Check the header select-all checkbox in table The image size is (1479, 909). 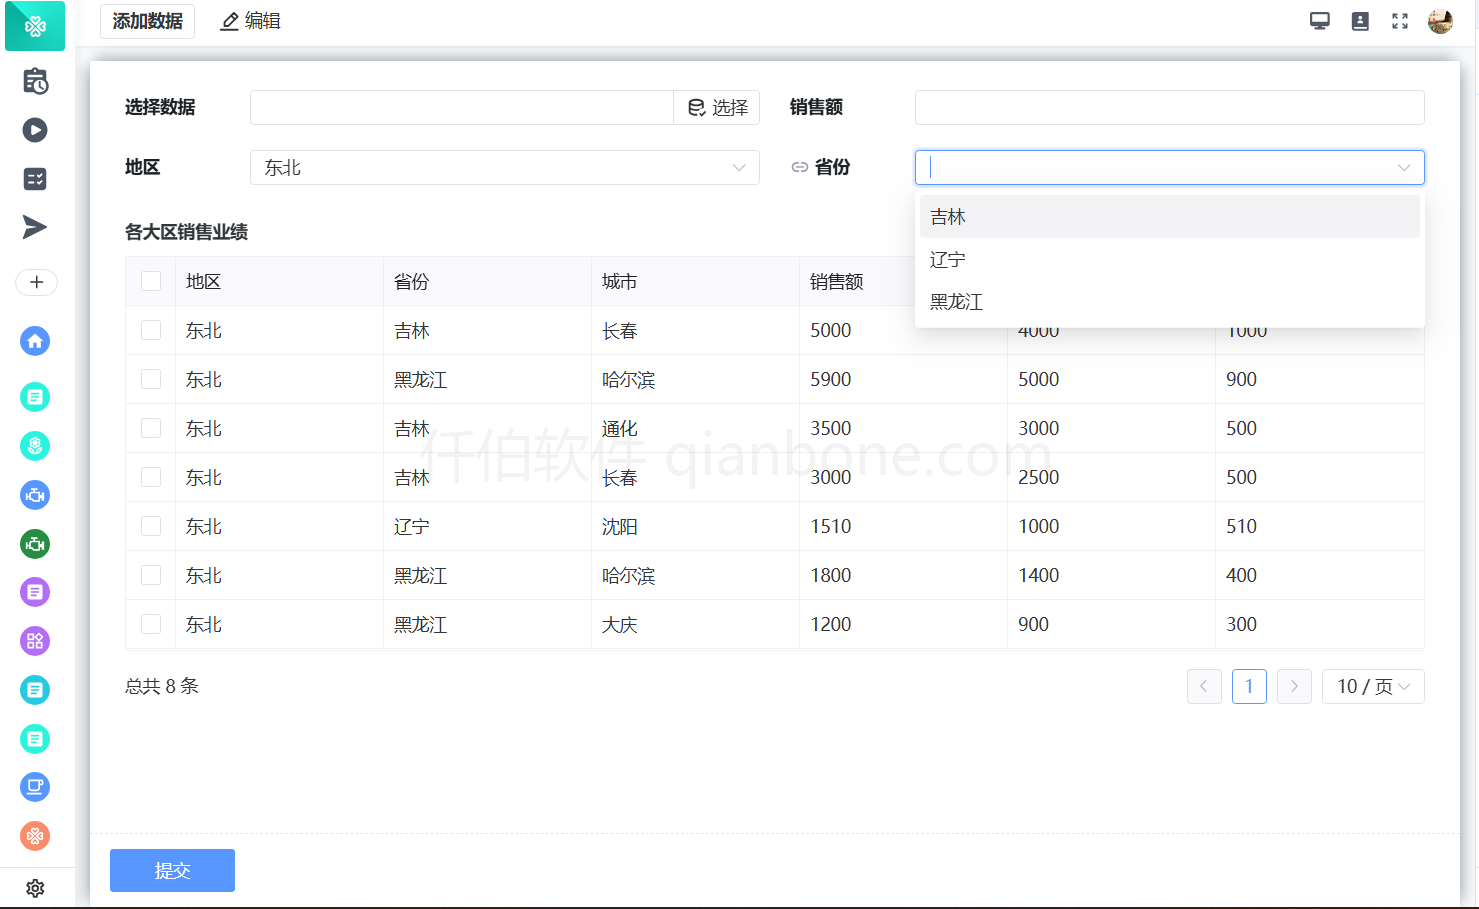pos(151,281)
